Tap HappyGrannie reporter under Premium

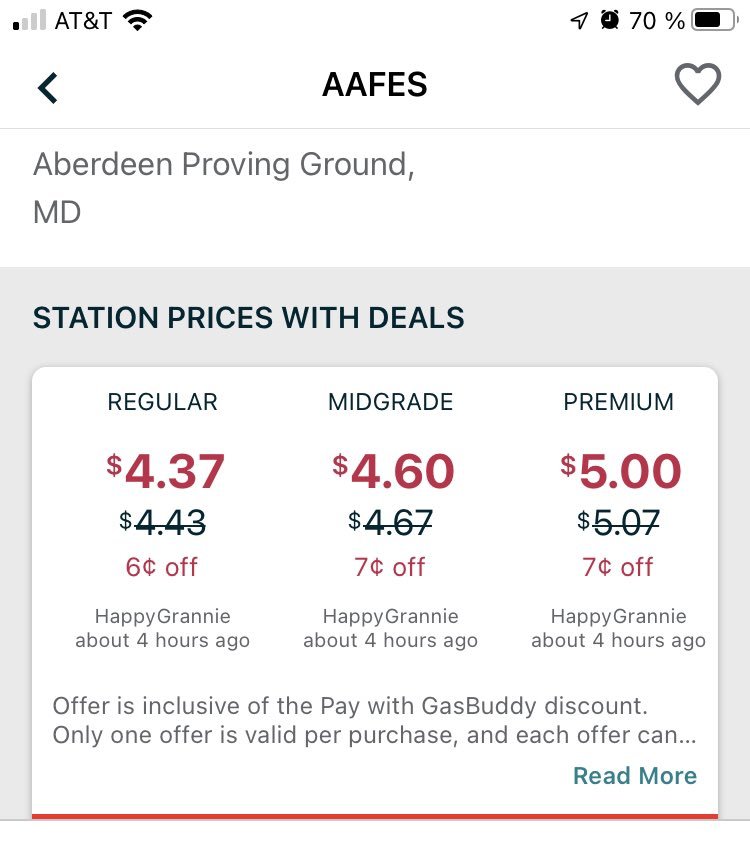[x=618, y=616]
